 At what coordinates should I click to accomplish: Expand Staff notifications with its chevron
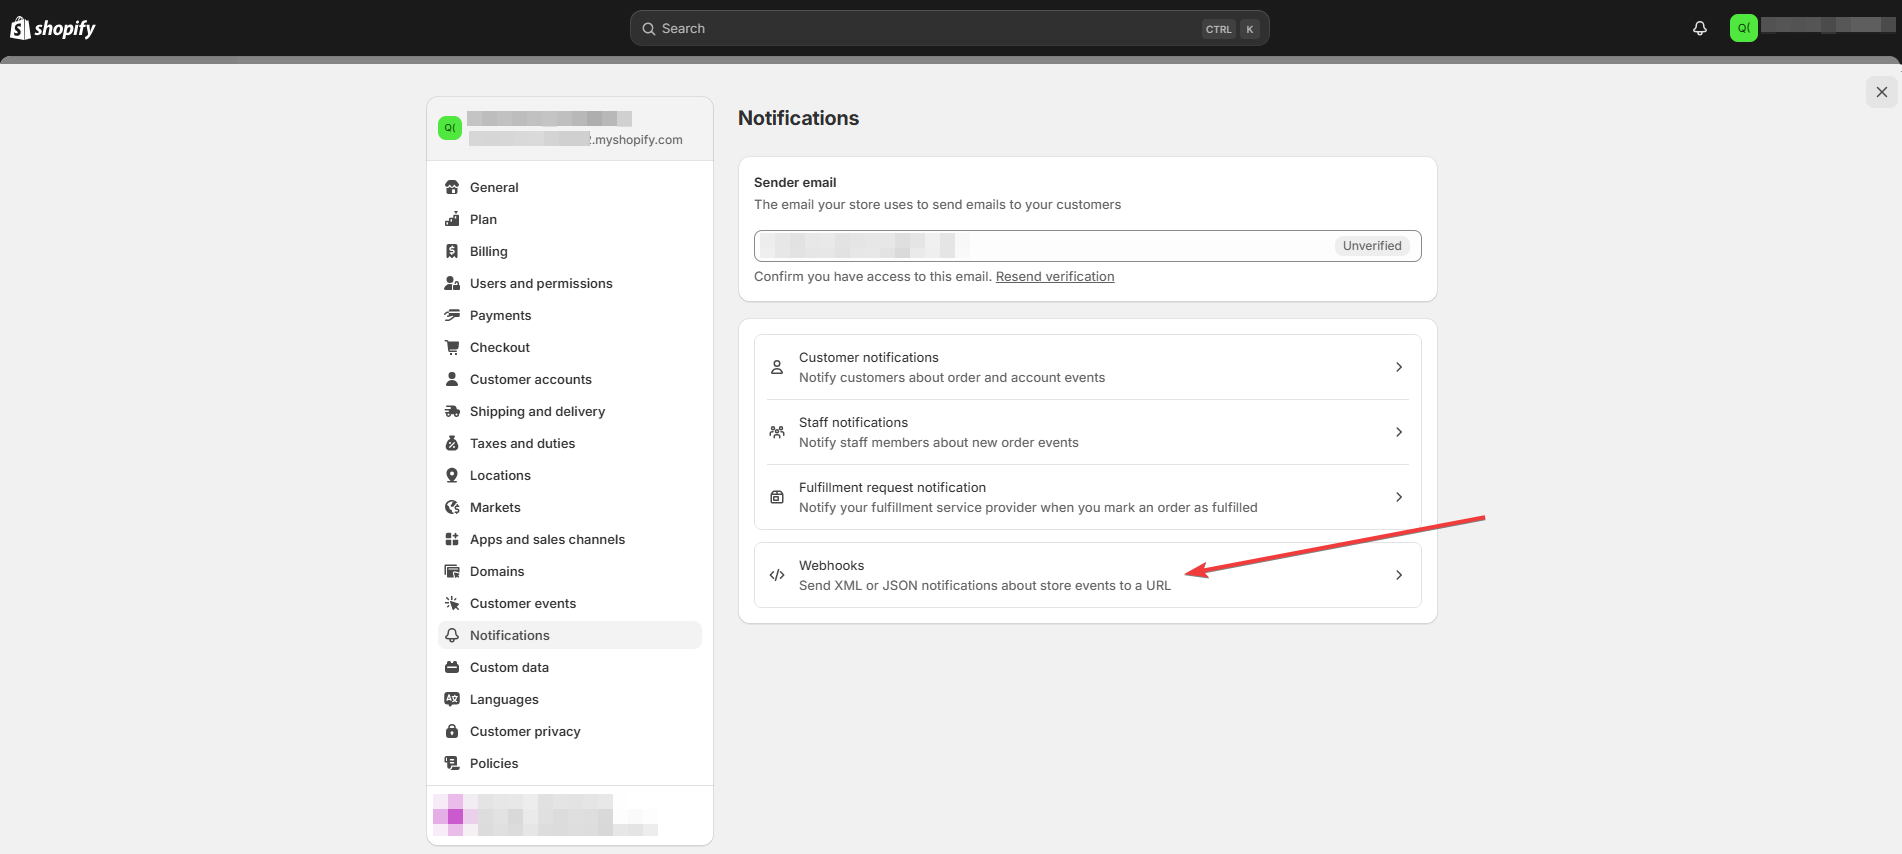[x=1398, y=432]
